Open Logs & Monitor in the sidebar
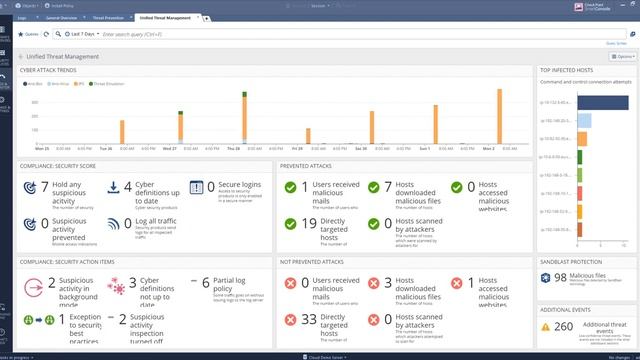The image size is (640, 360). pos(4,82)
